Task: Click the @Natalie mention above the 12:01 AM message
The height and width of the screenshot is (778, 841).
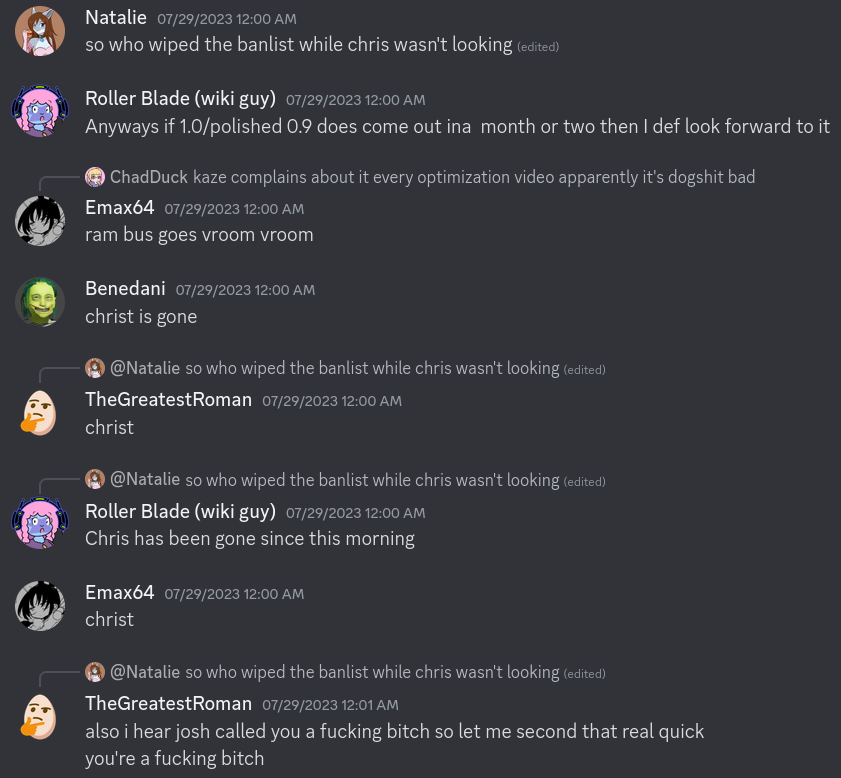Action: pos(145,672)
